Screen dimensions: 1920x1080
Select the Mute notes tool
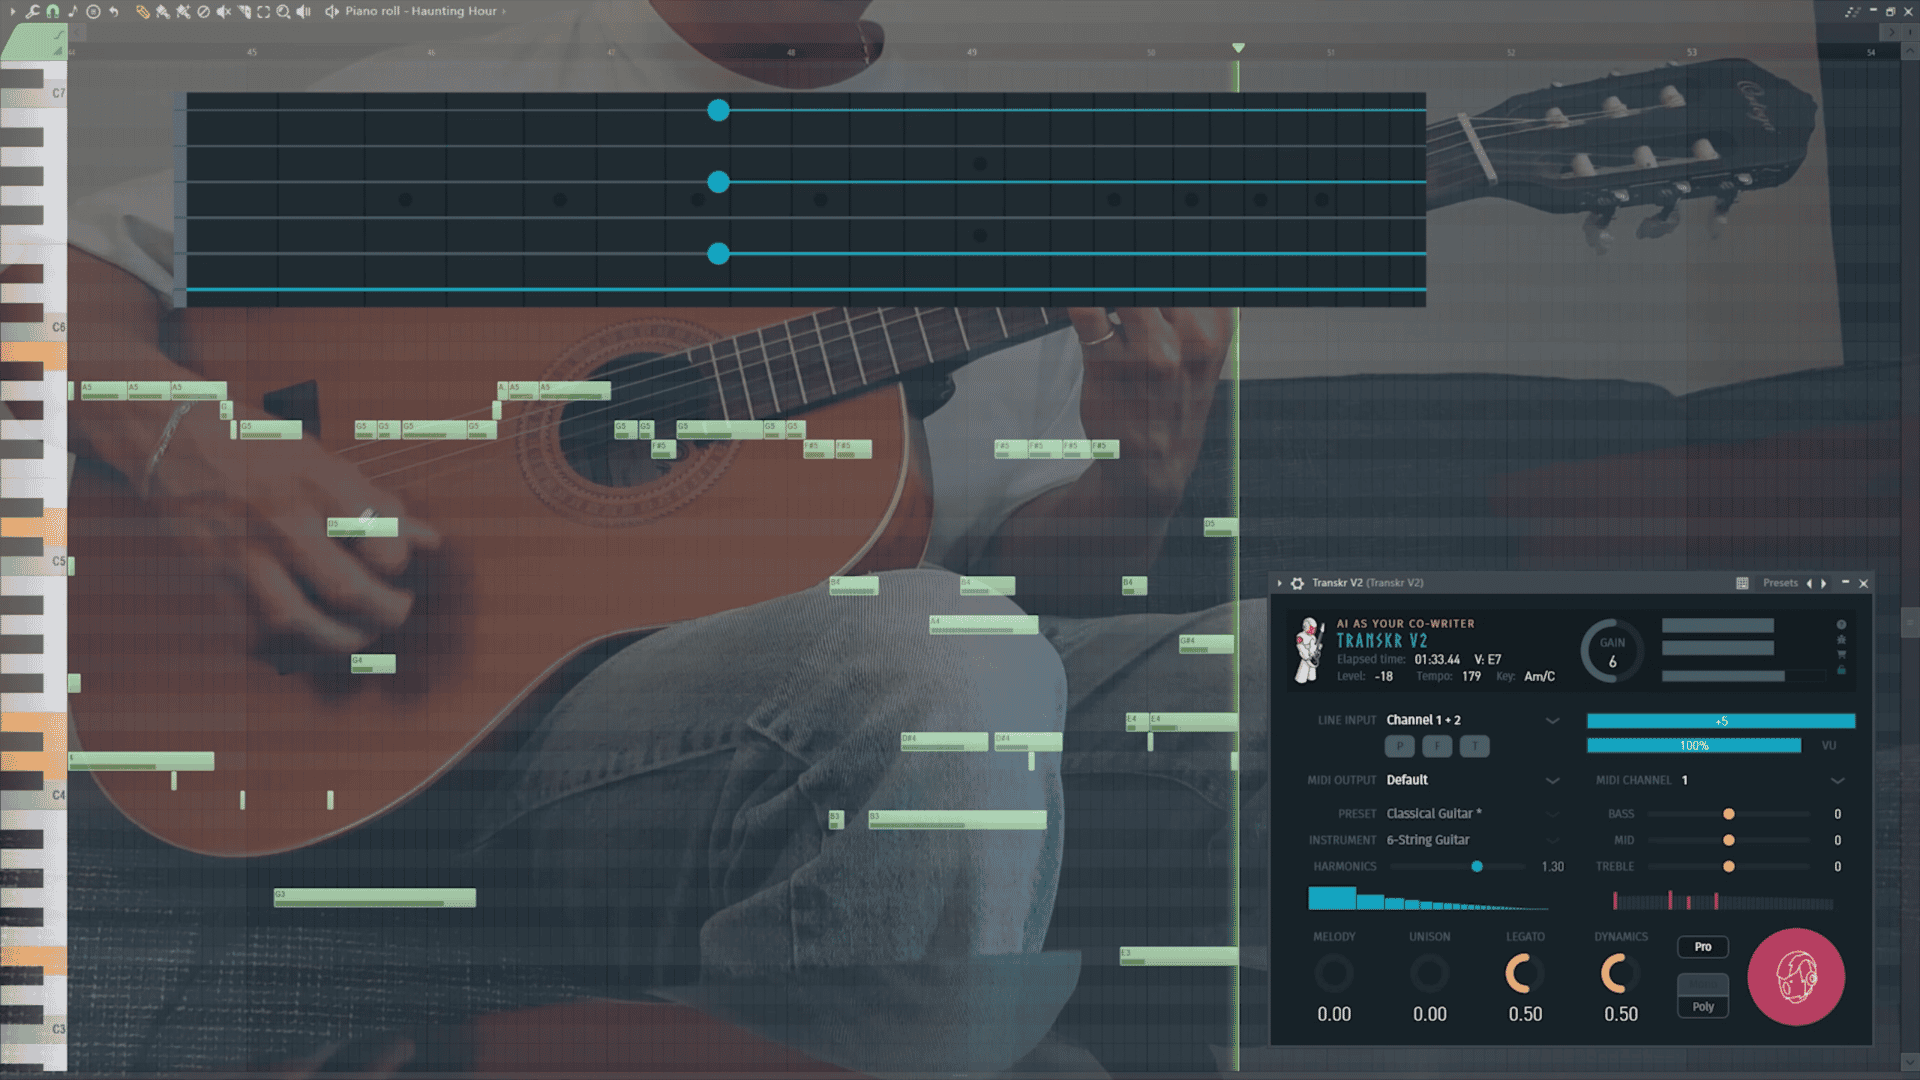[x=223, y=12]
